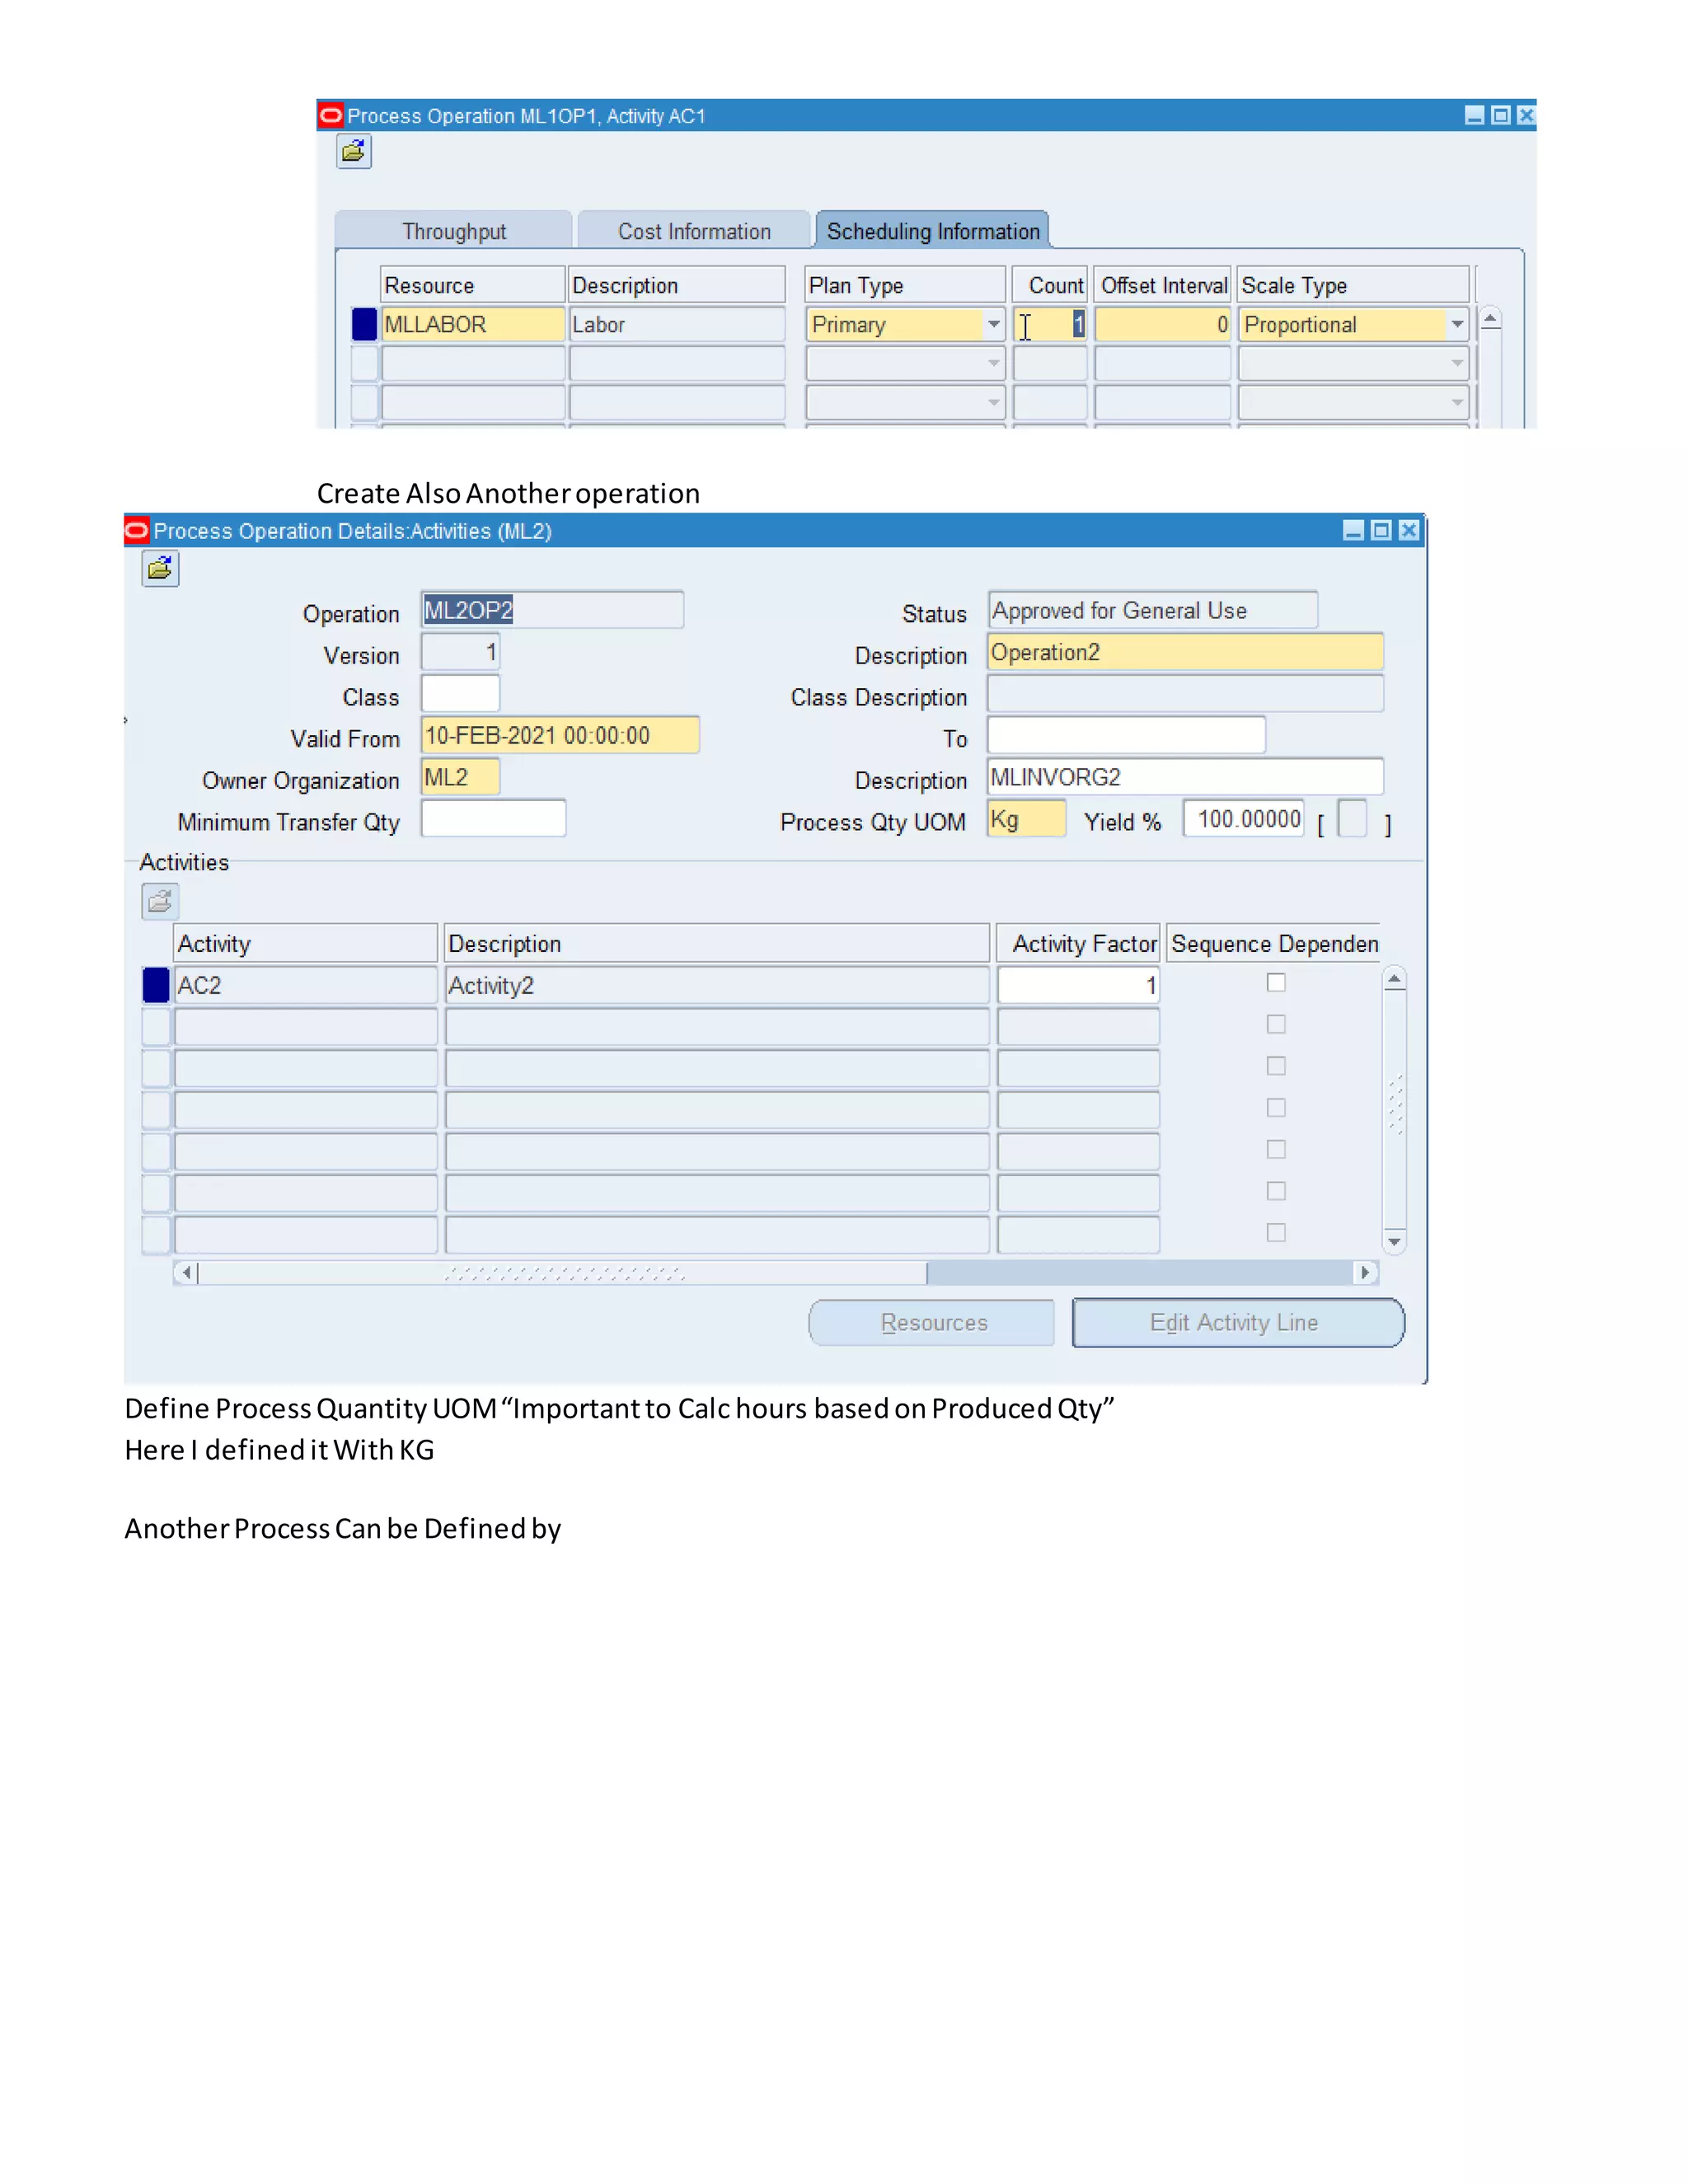Close the Process Operation Details window
Viewport: 1688px width, 2184px height.
(1408, 530)
